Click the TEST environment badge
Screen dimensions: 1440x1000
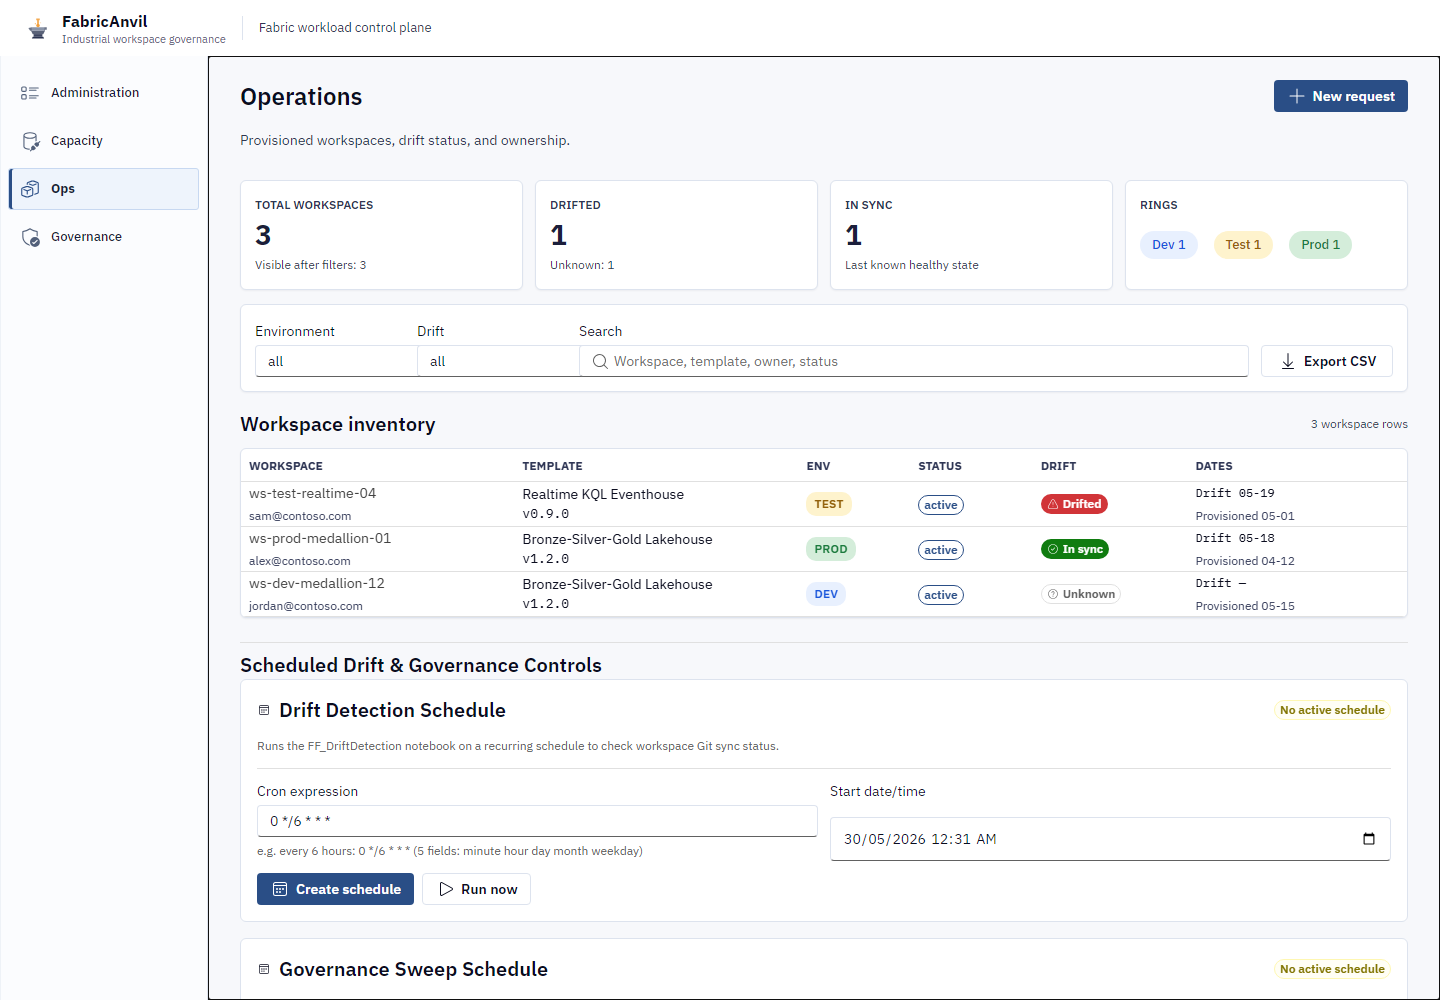(x=828, y=504)
